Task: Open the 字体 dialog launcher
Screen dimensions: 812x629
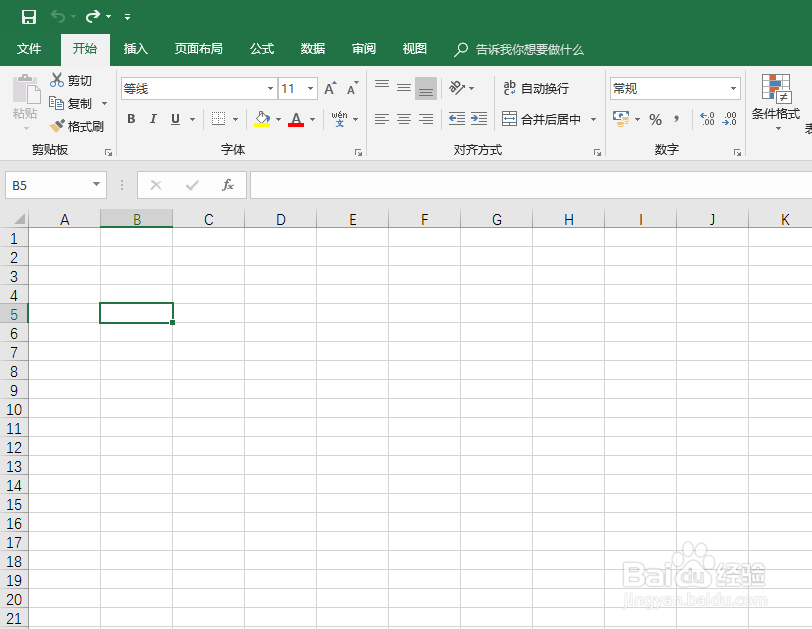Action: (x=358, y=152)
